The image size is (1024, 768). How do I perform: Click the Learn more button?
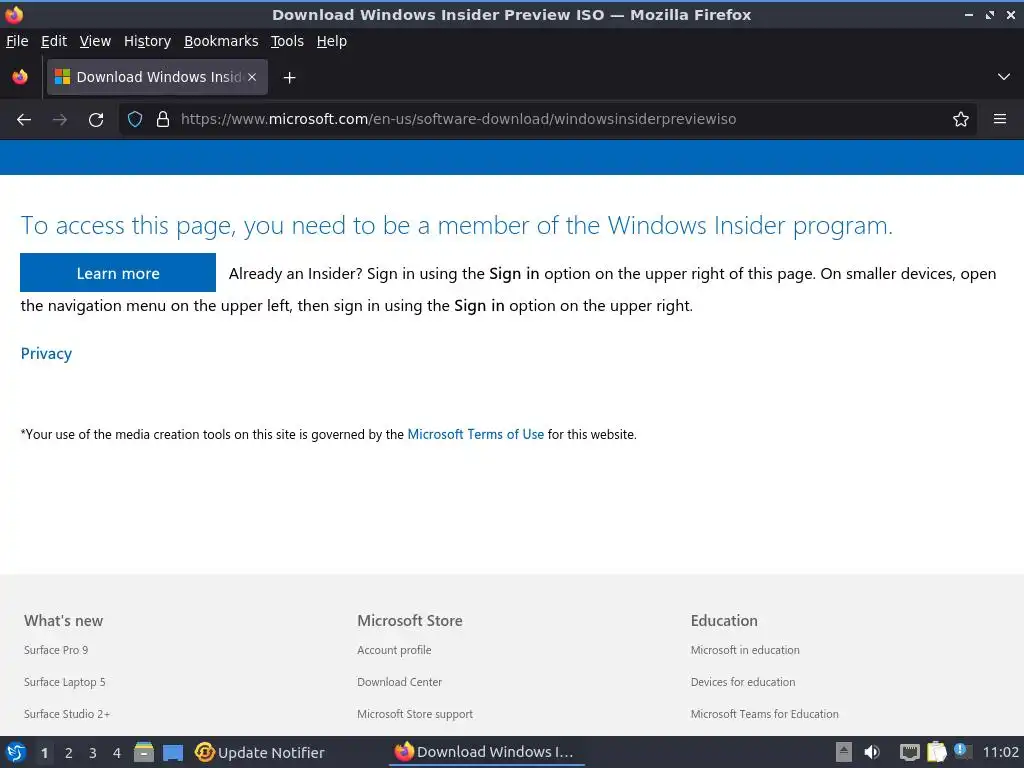[x=118, y=273]
